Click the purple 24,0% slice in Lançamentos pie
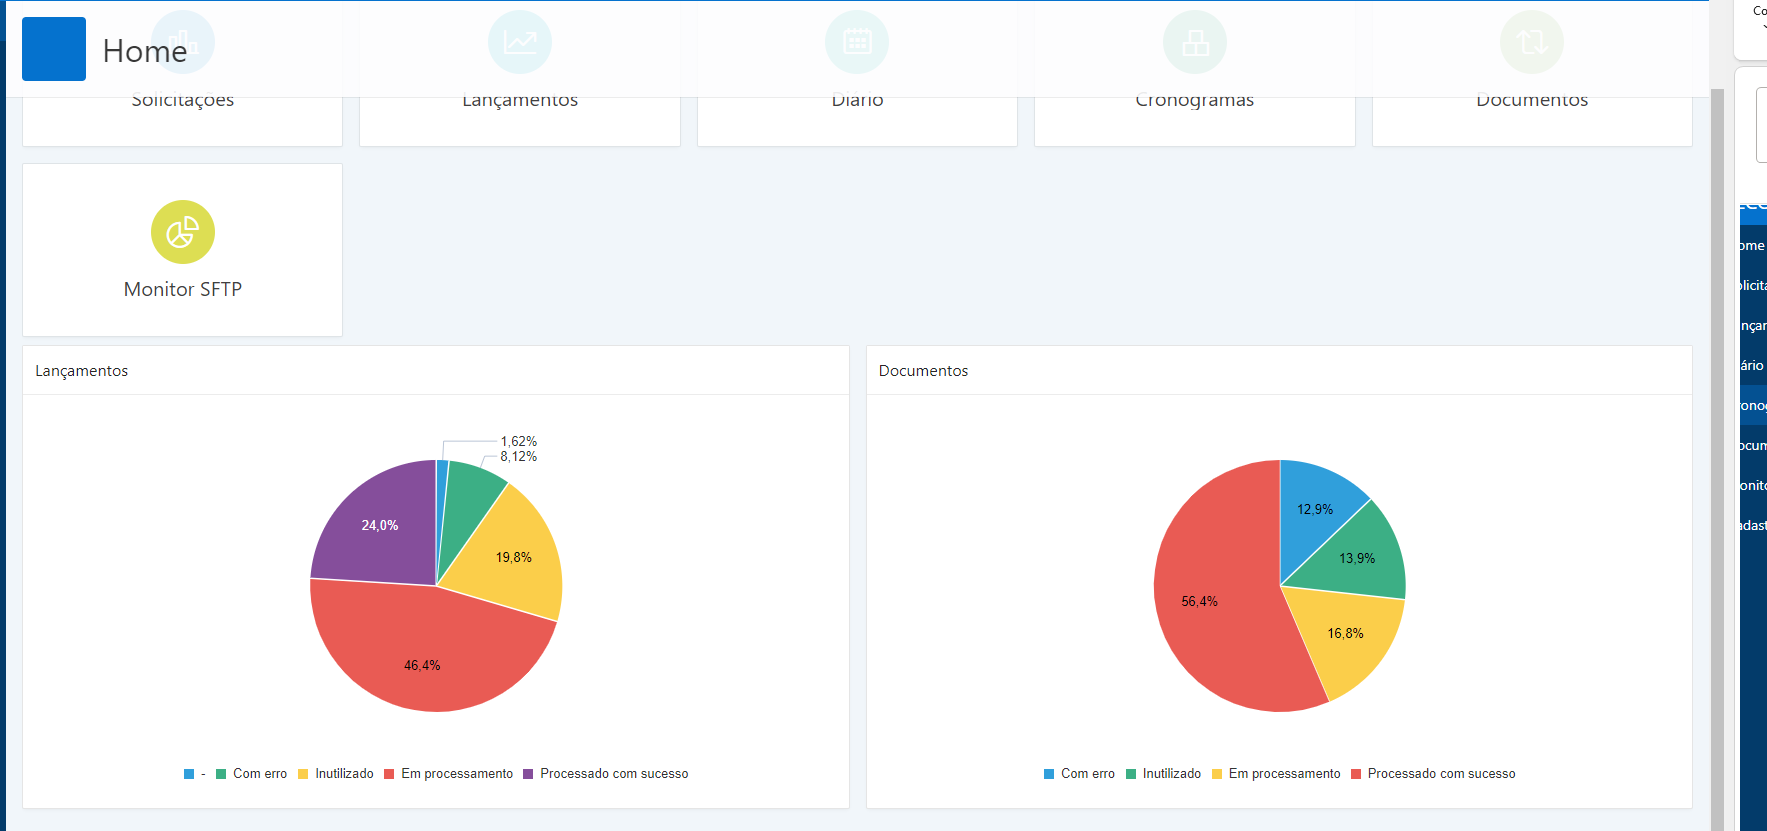Screen dimensions: 1767x831 [375, 530]
